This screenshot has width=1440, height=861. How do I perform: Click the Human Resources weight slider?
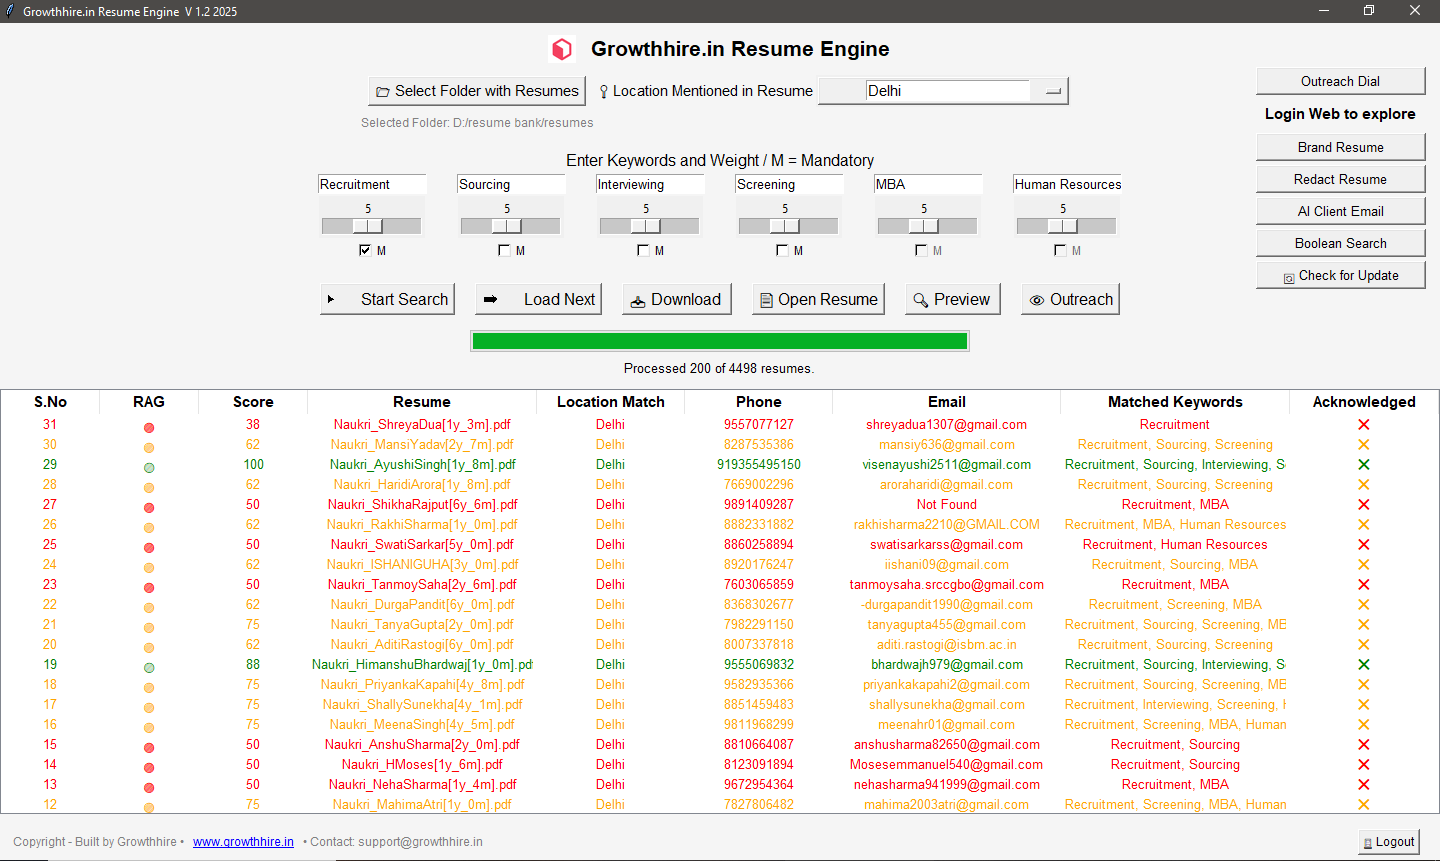coord(1066,226)
